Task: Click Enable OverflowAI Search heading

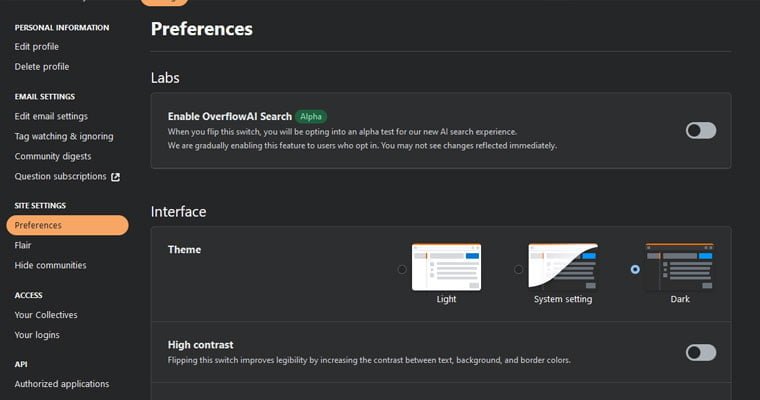Action: (230, 116)
